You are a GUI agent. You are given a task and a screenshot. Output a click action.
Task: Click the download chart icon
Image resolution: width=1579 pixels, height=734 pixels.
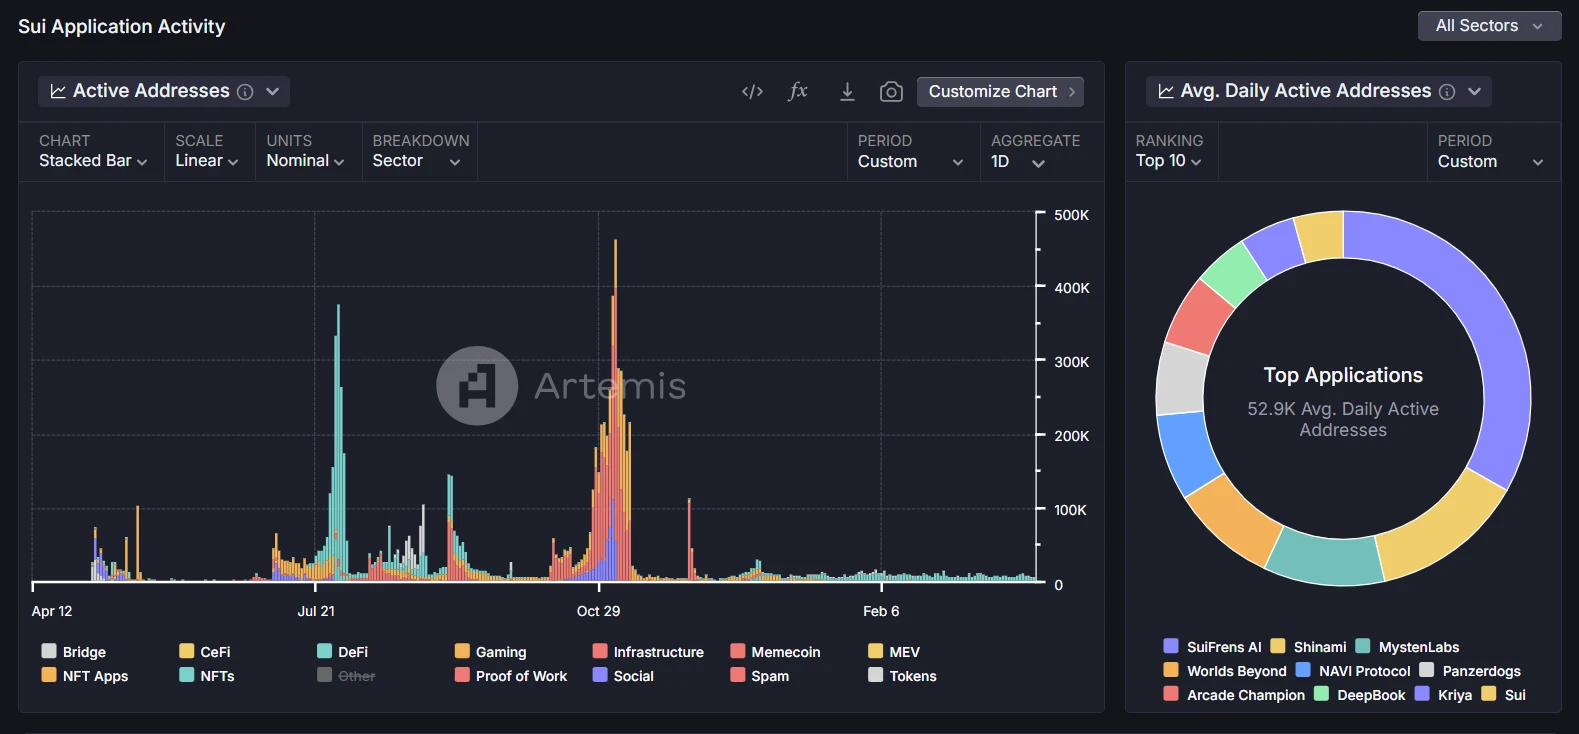click(847, 92)
